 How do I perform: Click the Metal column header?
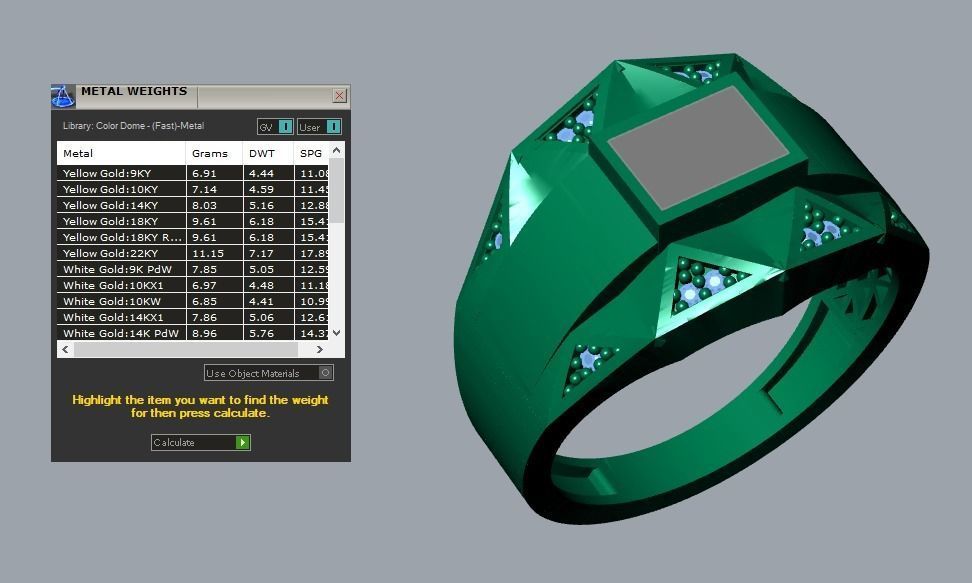(x=121, y=153)
